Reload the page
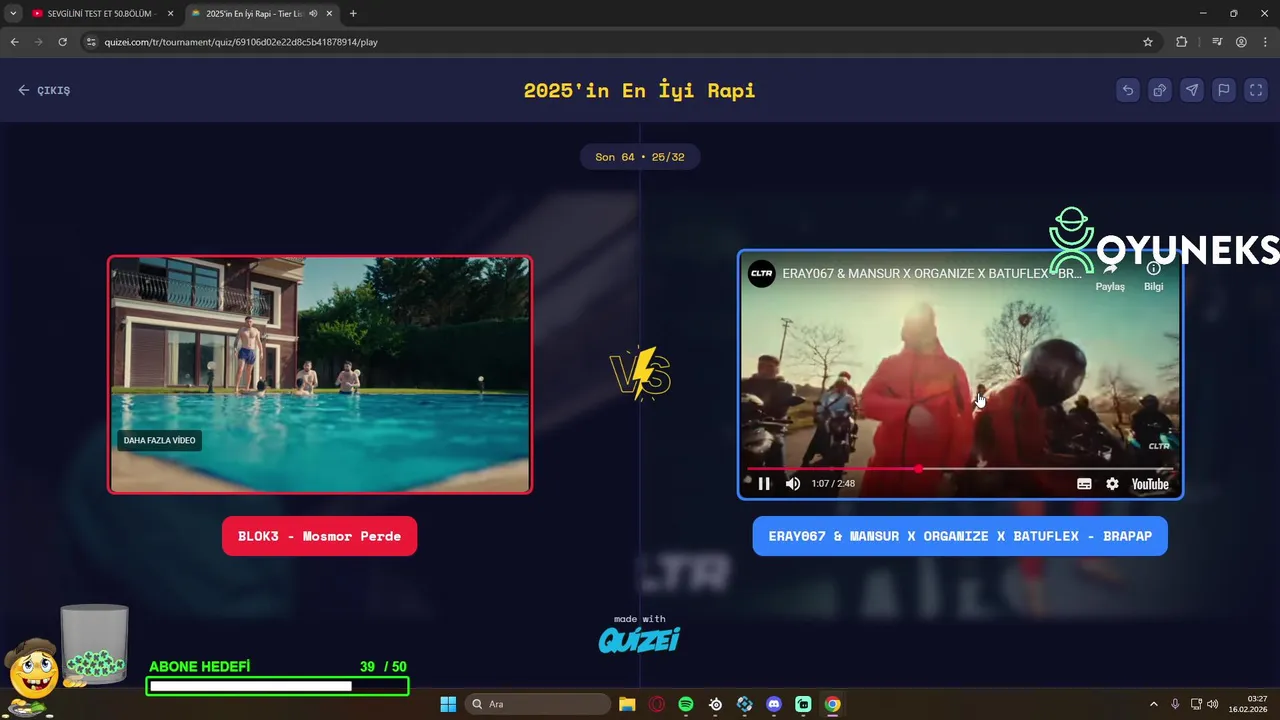The image size is (1280, 720). 62,42
